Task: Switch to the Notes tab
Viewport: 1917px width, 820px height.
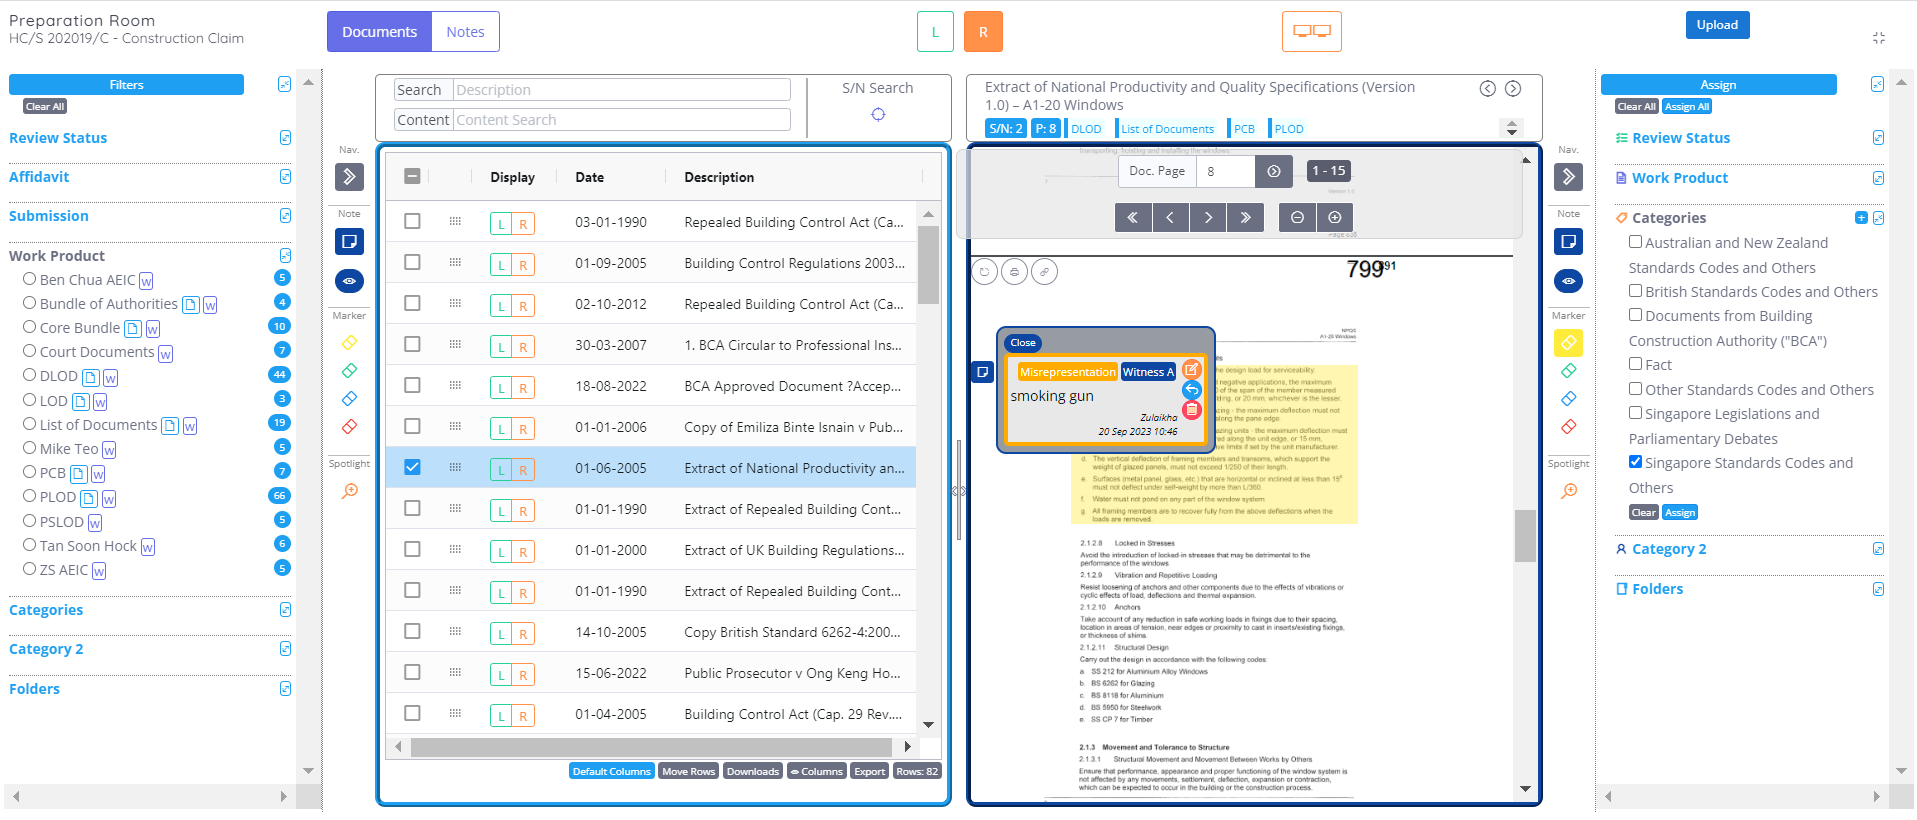Action: [465, 32]
